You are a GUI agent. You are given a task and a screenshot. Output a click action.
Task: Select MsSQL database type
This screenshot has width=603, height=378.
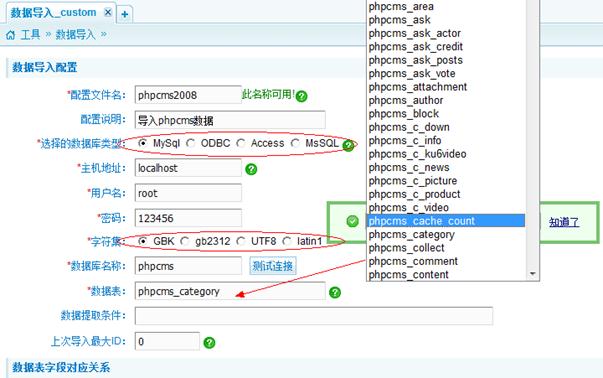[295, 143]
